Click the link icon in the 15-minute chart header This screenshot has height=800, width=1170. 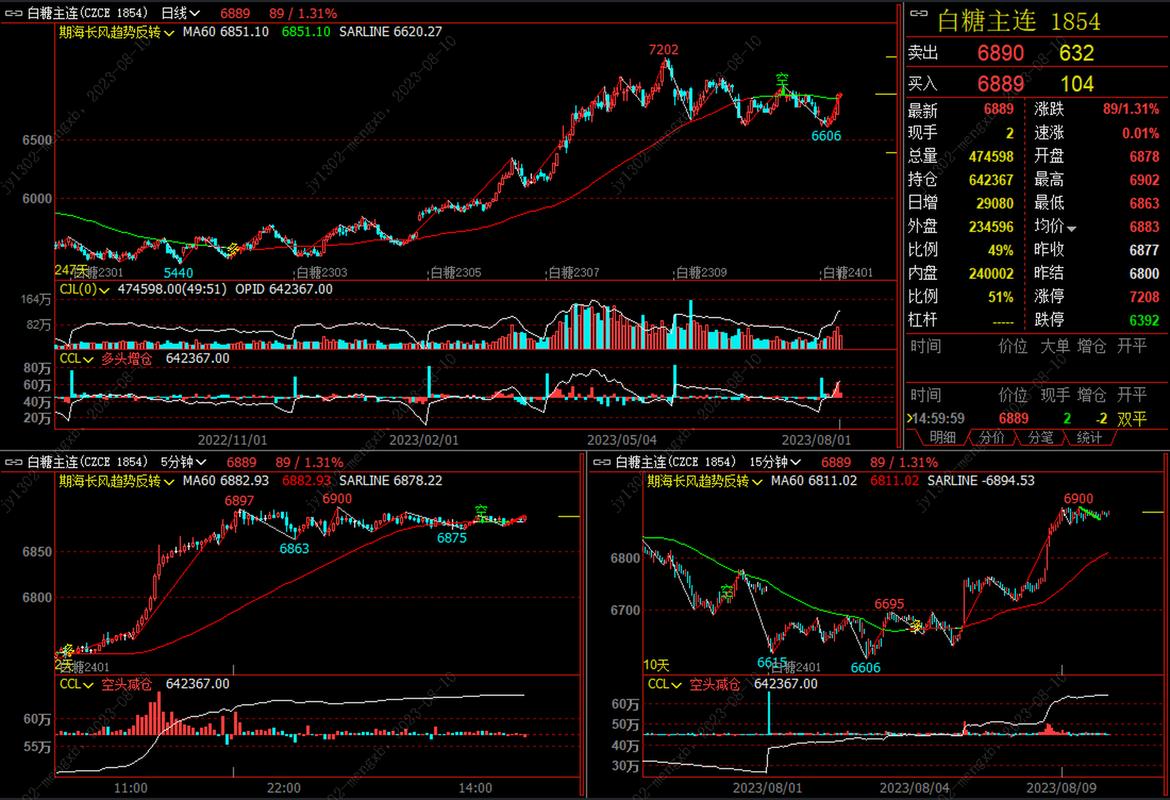[x=603, y=462]
